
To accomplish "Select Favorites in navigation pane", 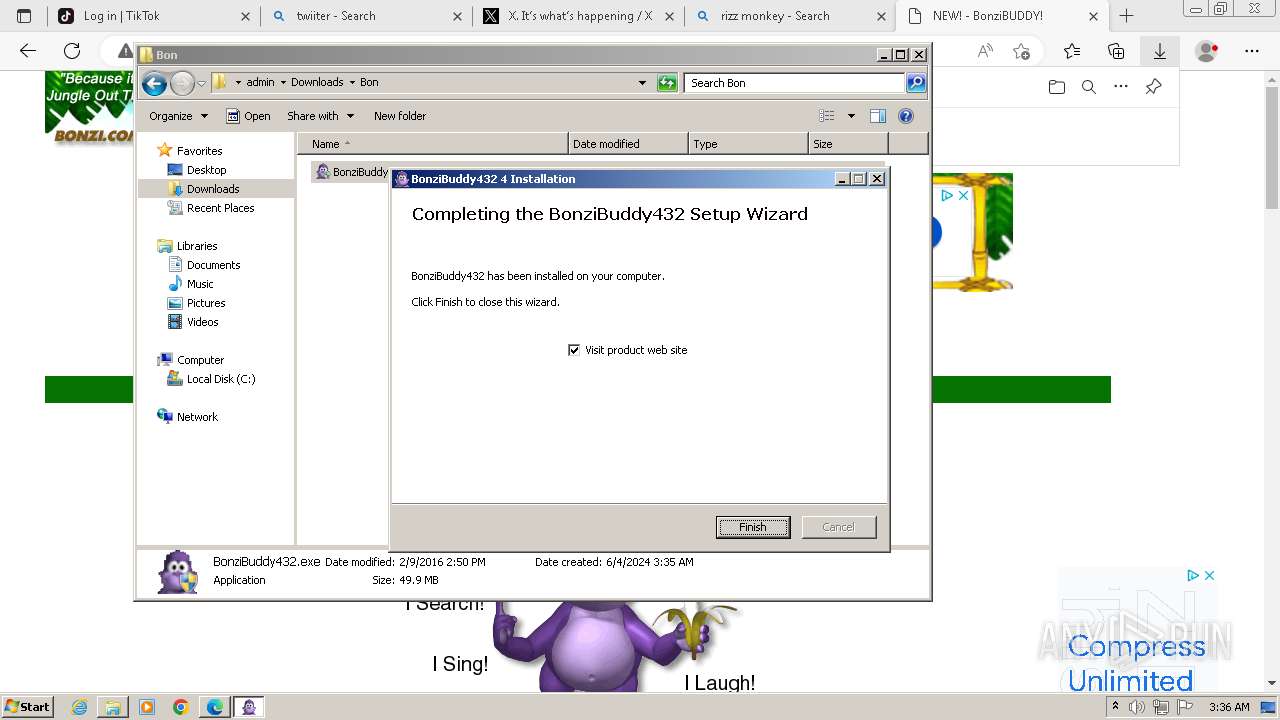I will tap(199, 151).
